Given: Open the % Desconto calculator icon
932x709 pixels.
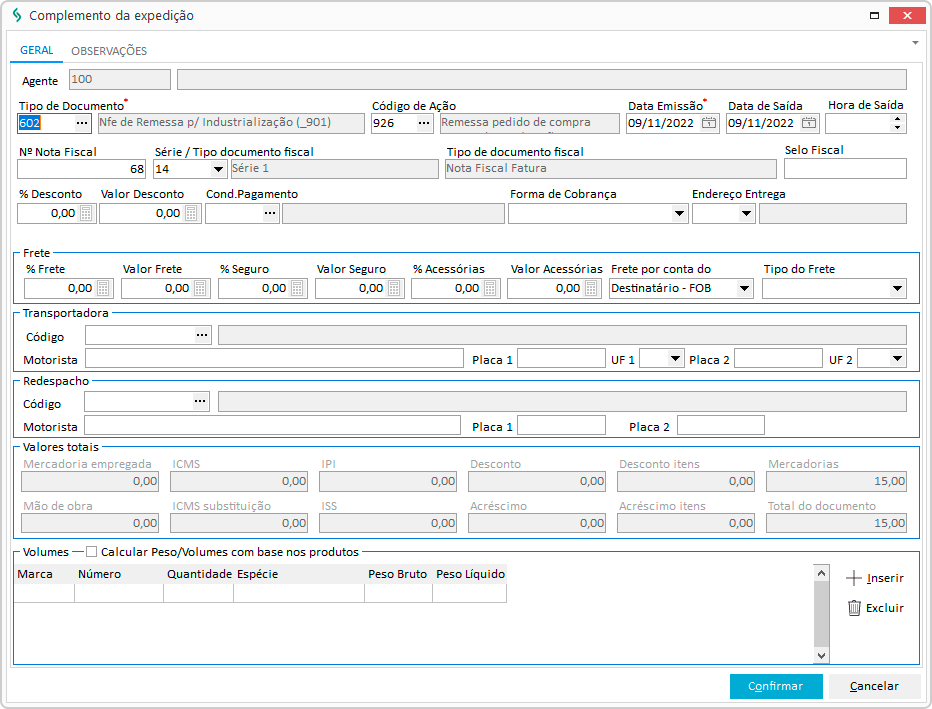Looking at the screenshot, I should (x=87, y=213).
